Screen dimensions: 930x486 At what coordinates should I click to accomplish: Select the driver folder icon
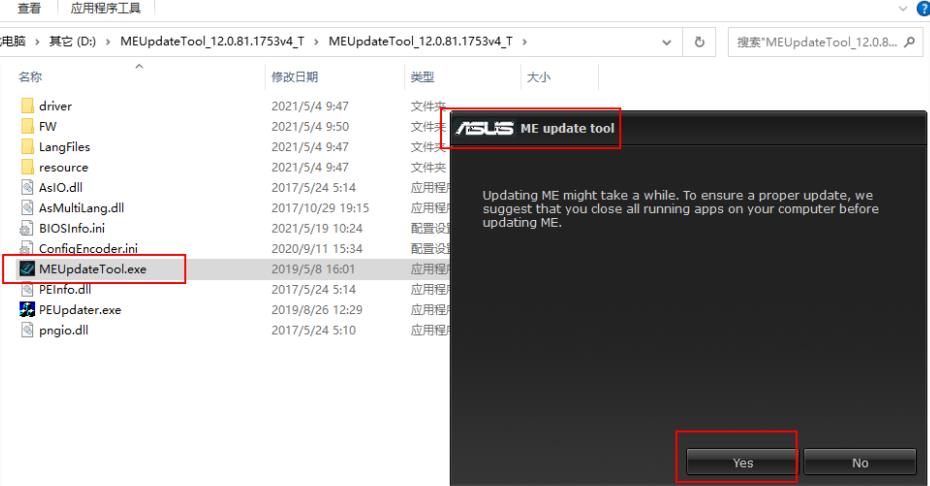tap(27, 106)
